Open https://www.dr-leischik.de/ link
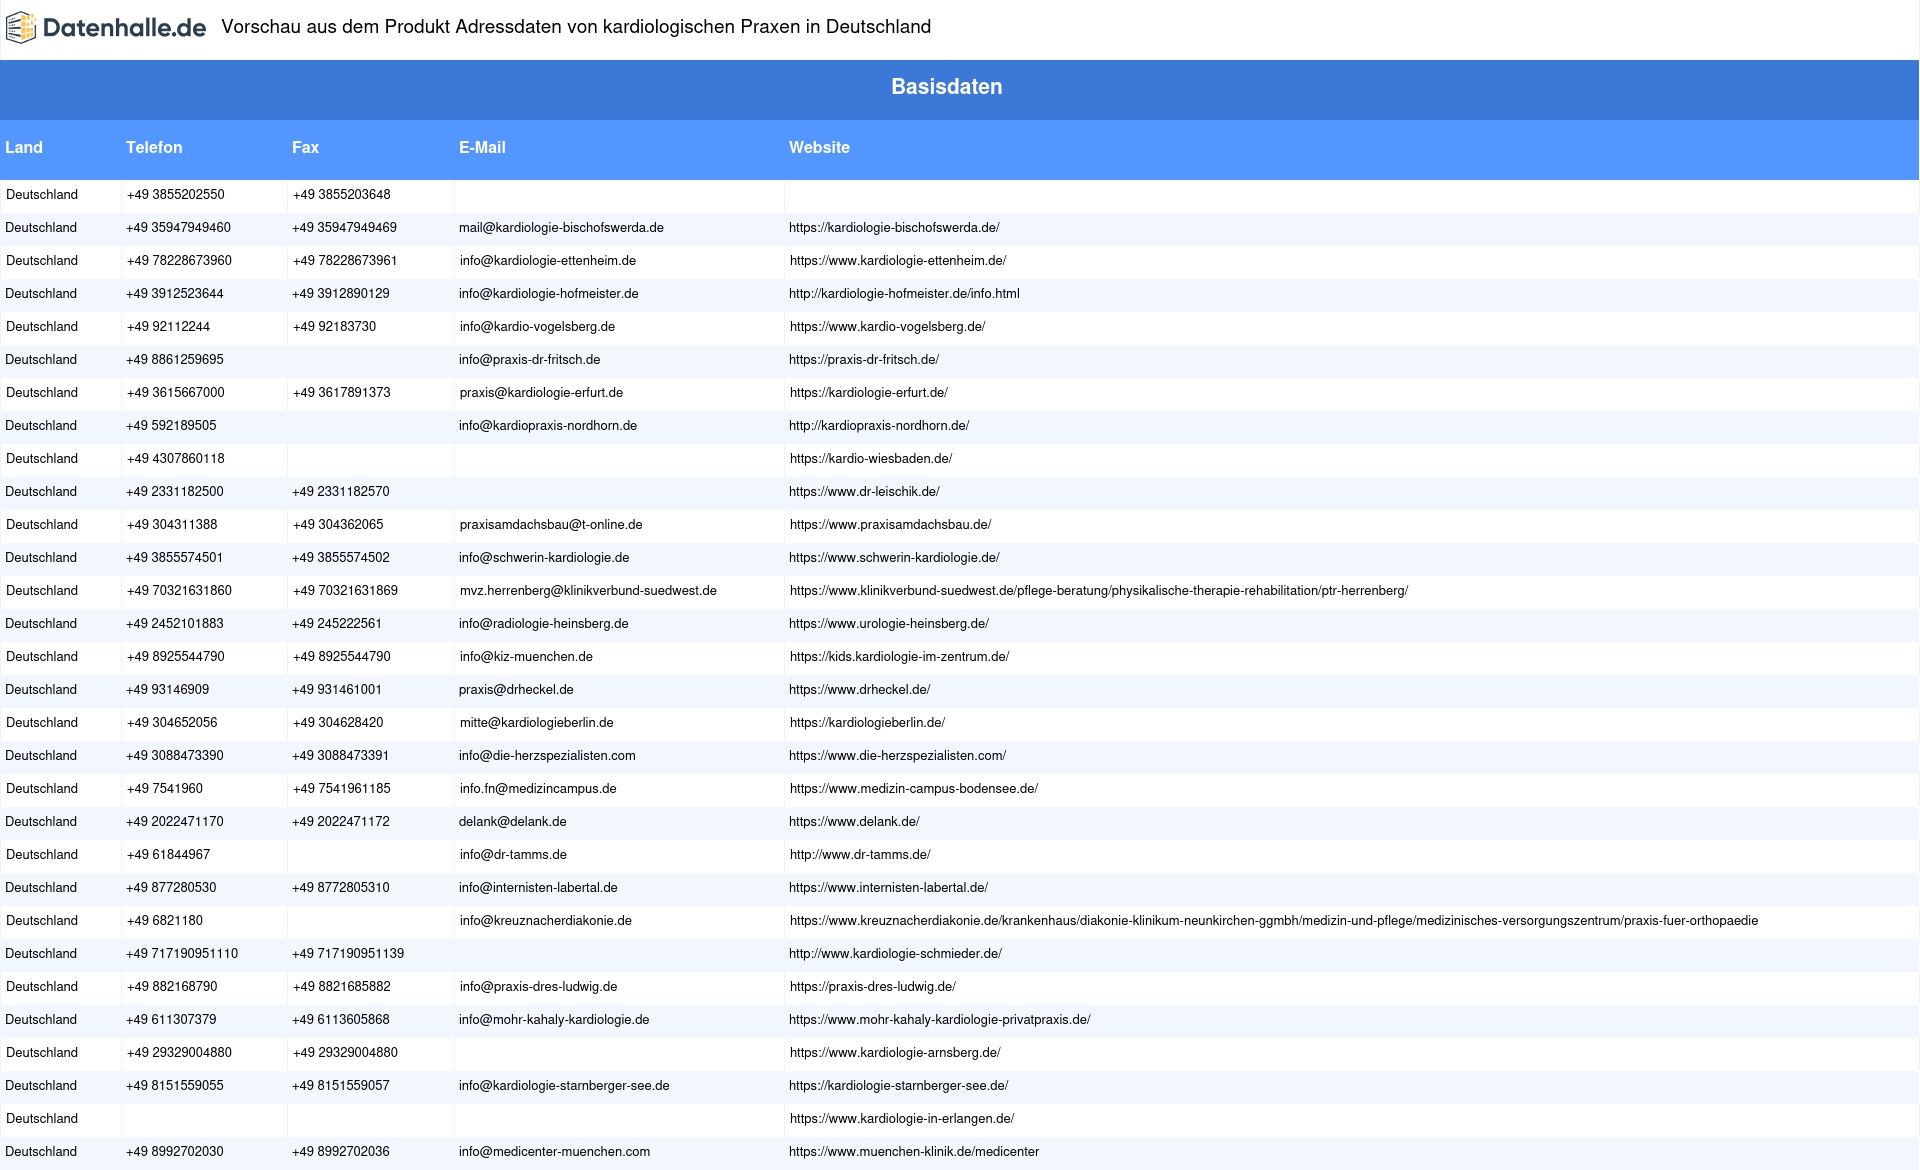Viewport: 1920px width, 1170px height. [864, 492]
